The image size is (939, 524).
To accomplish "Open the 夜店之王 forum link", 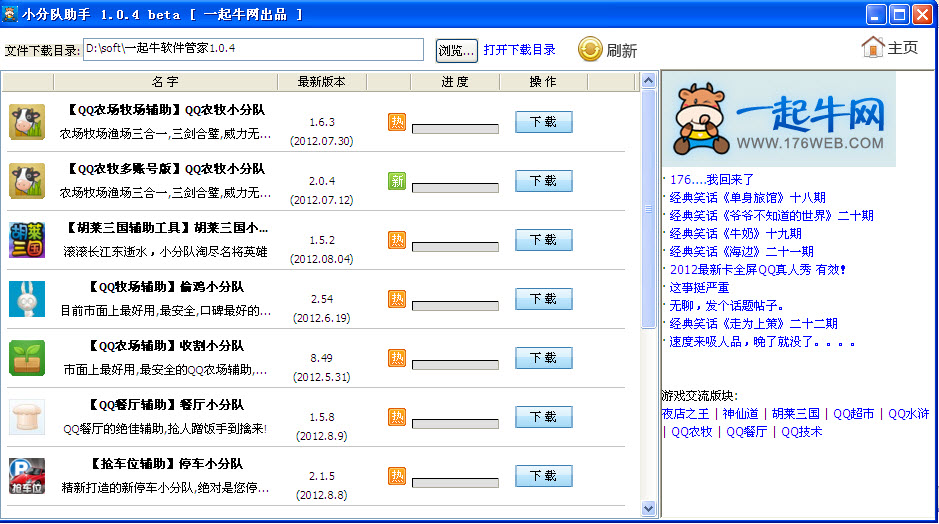I will 686,414.
